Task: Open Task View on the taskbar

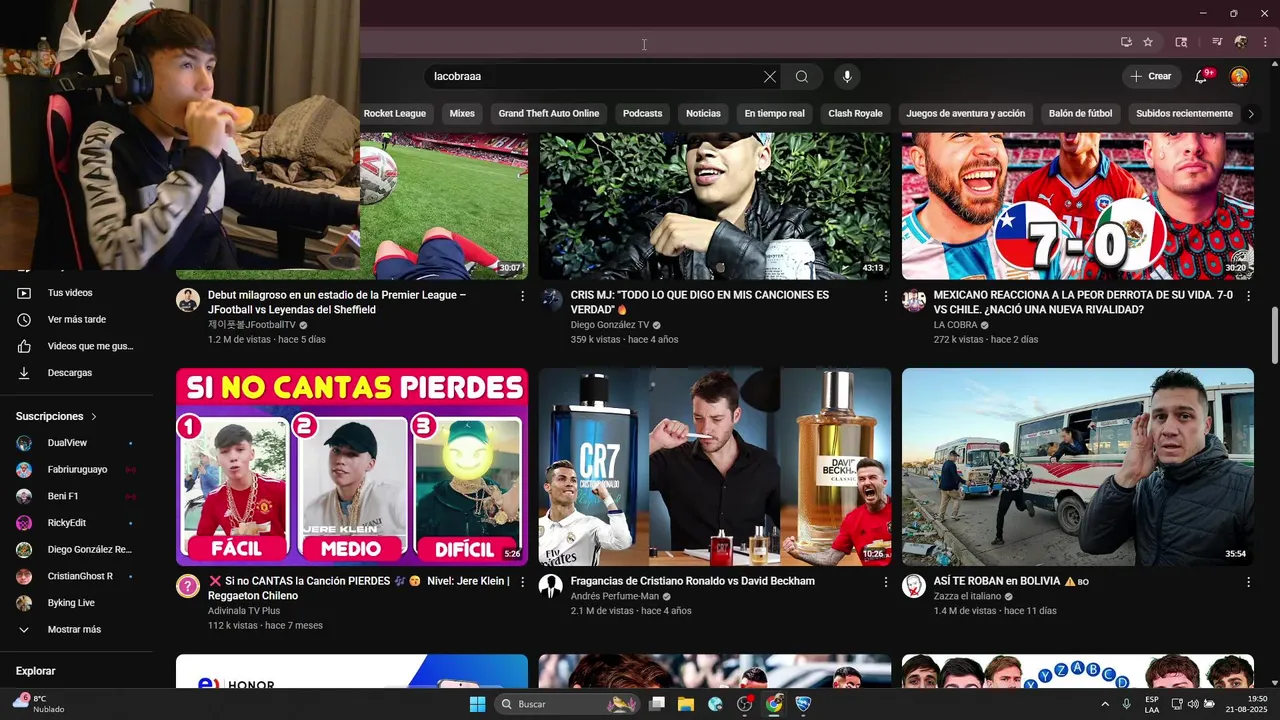Action: 657,704
